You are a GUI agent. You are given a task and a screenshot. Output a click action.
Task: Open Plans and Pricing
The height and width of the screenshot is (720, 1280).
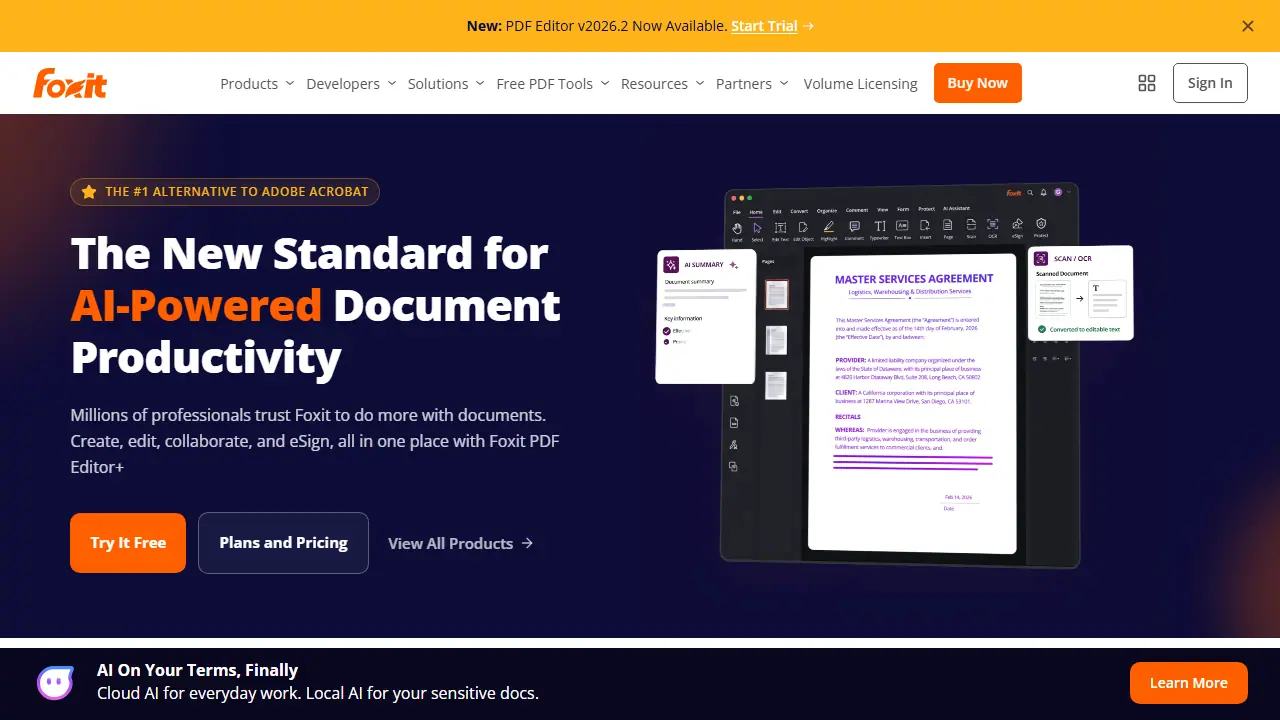(x=283, y=543)
